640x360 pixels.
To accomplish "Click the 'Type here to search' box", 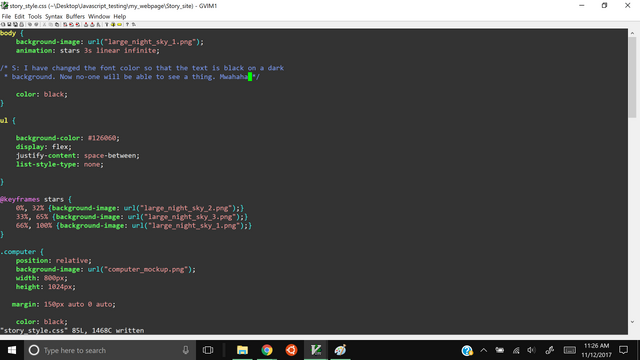I will 110,350.
